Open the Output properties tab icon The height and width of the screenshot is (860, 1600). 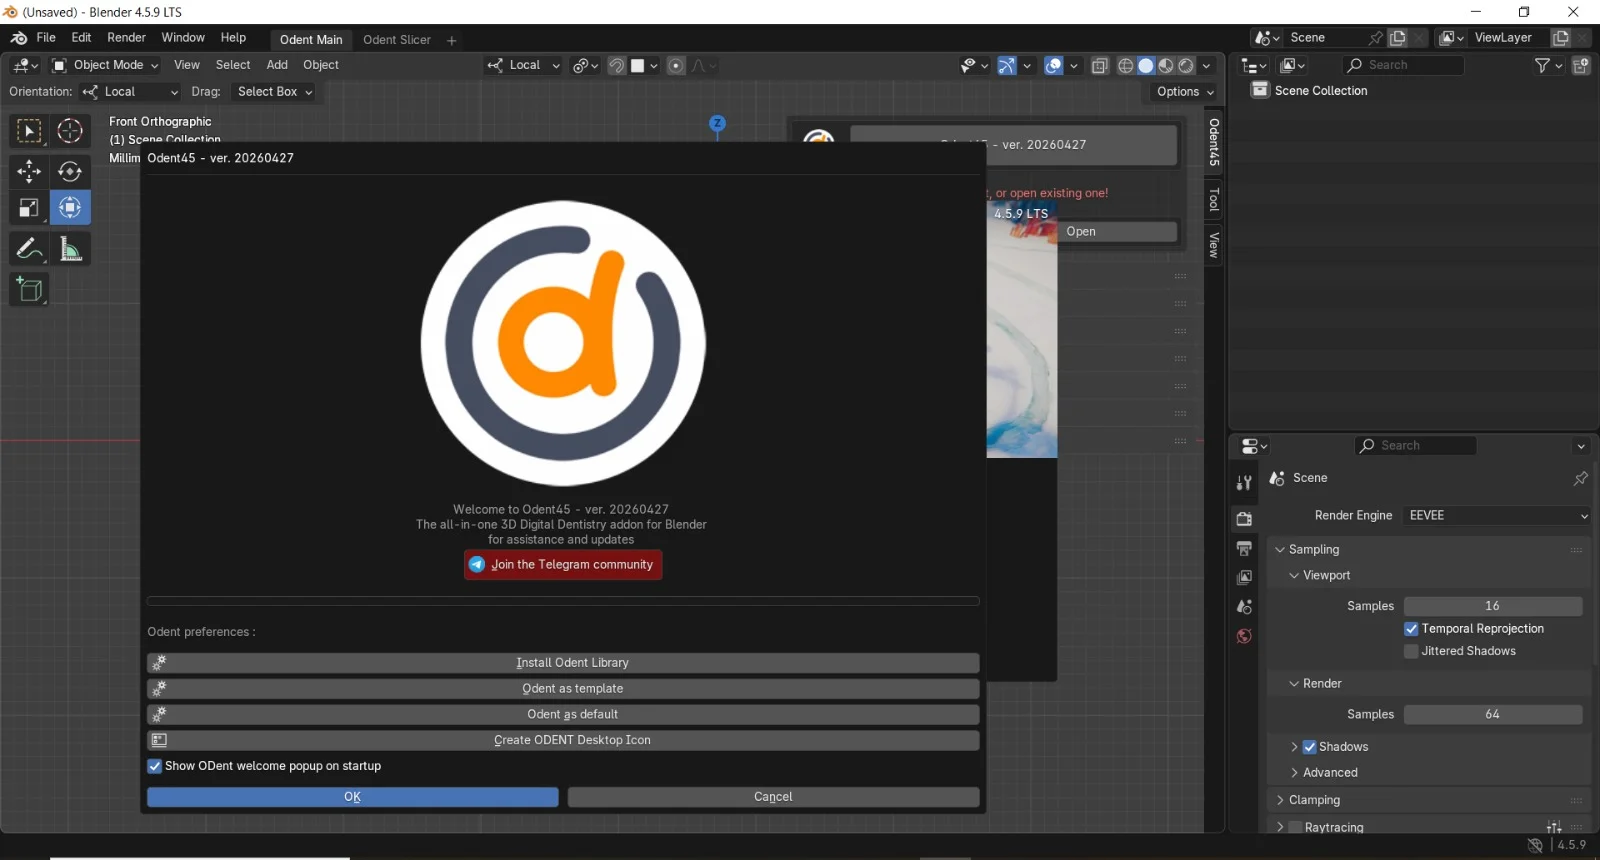coord(1244,548)
